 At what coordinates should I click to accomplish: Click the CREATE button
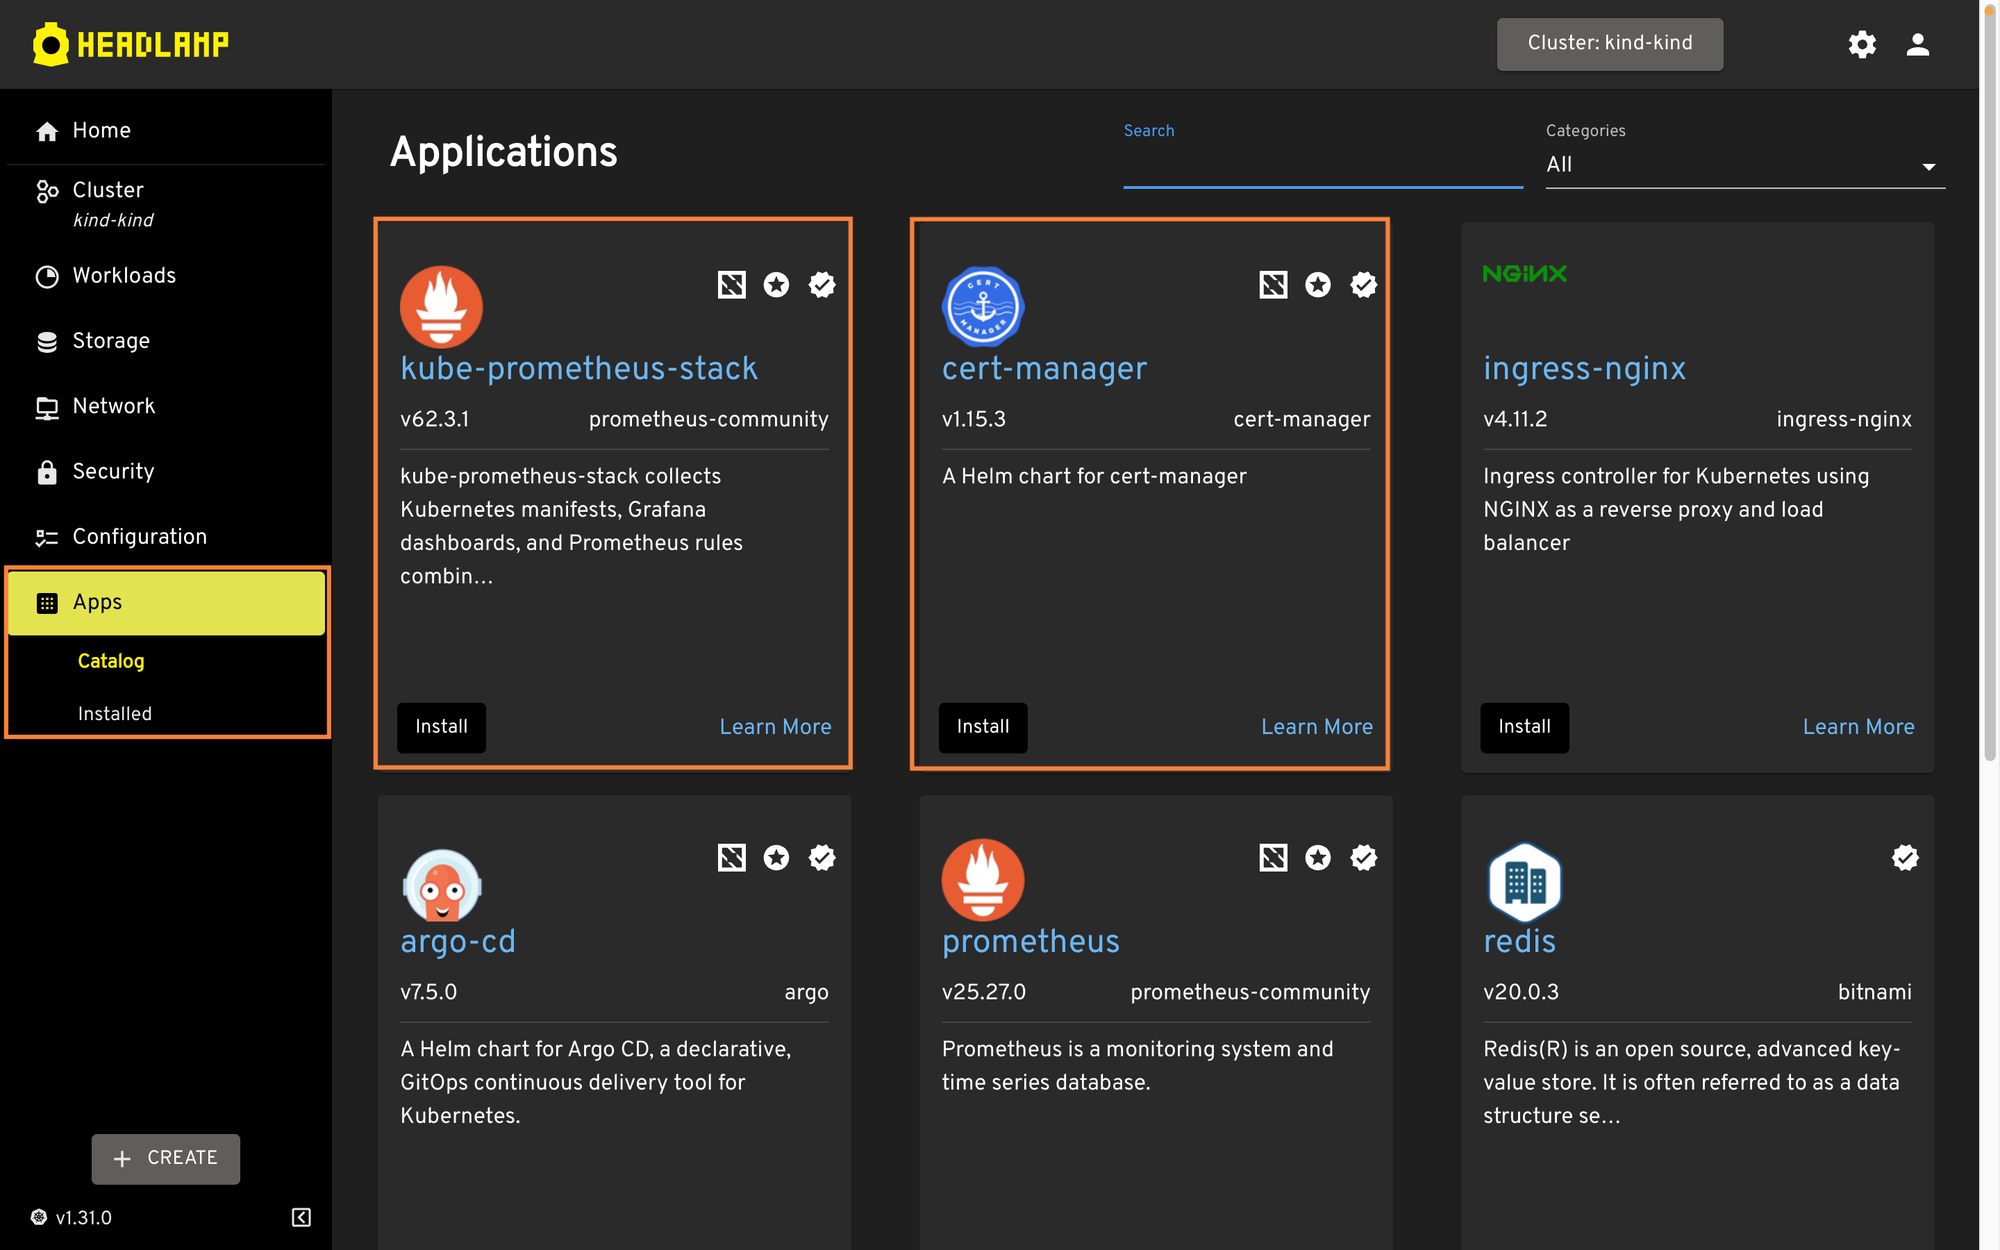[166, 1159]
